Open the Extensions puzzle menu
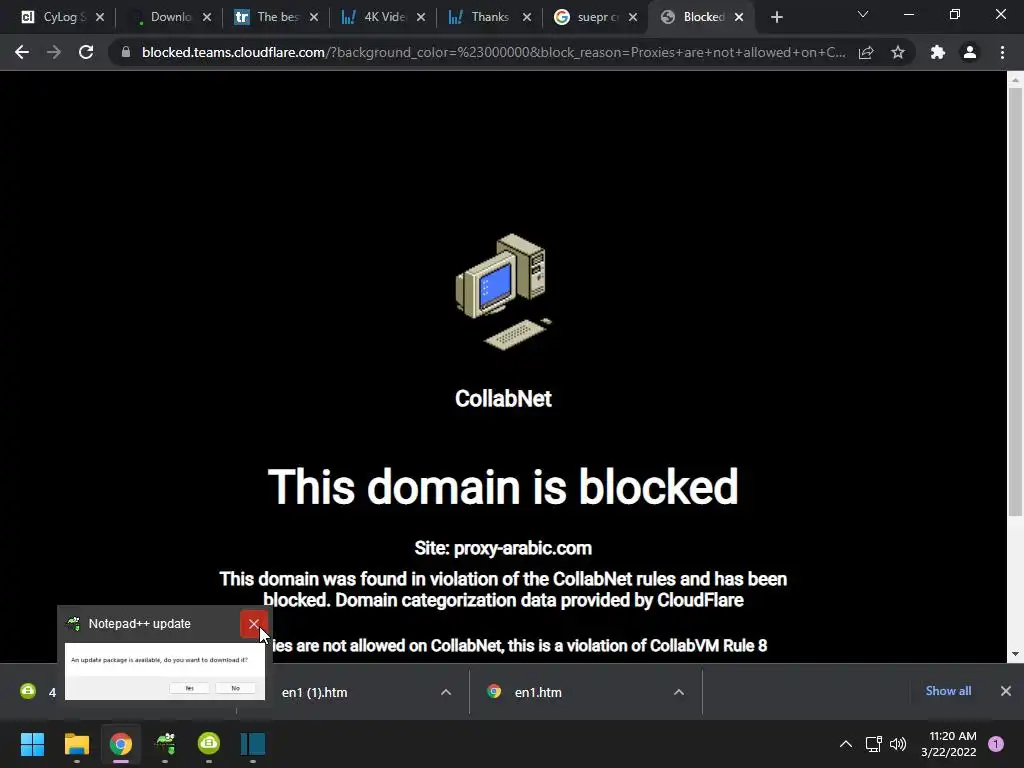1024x768 pixels. coord(938,52)
